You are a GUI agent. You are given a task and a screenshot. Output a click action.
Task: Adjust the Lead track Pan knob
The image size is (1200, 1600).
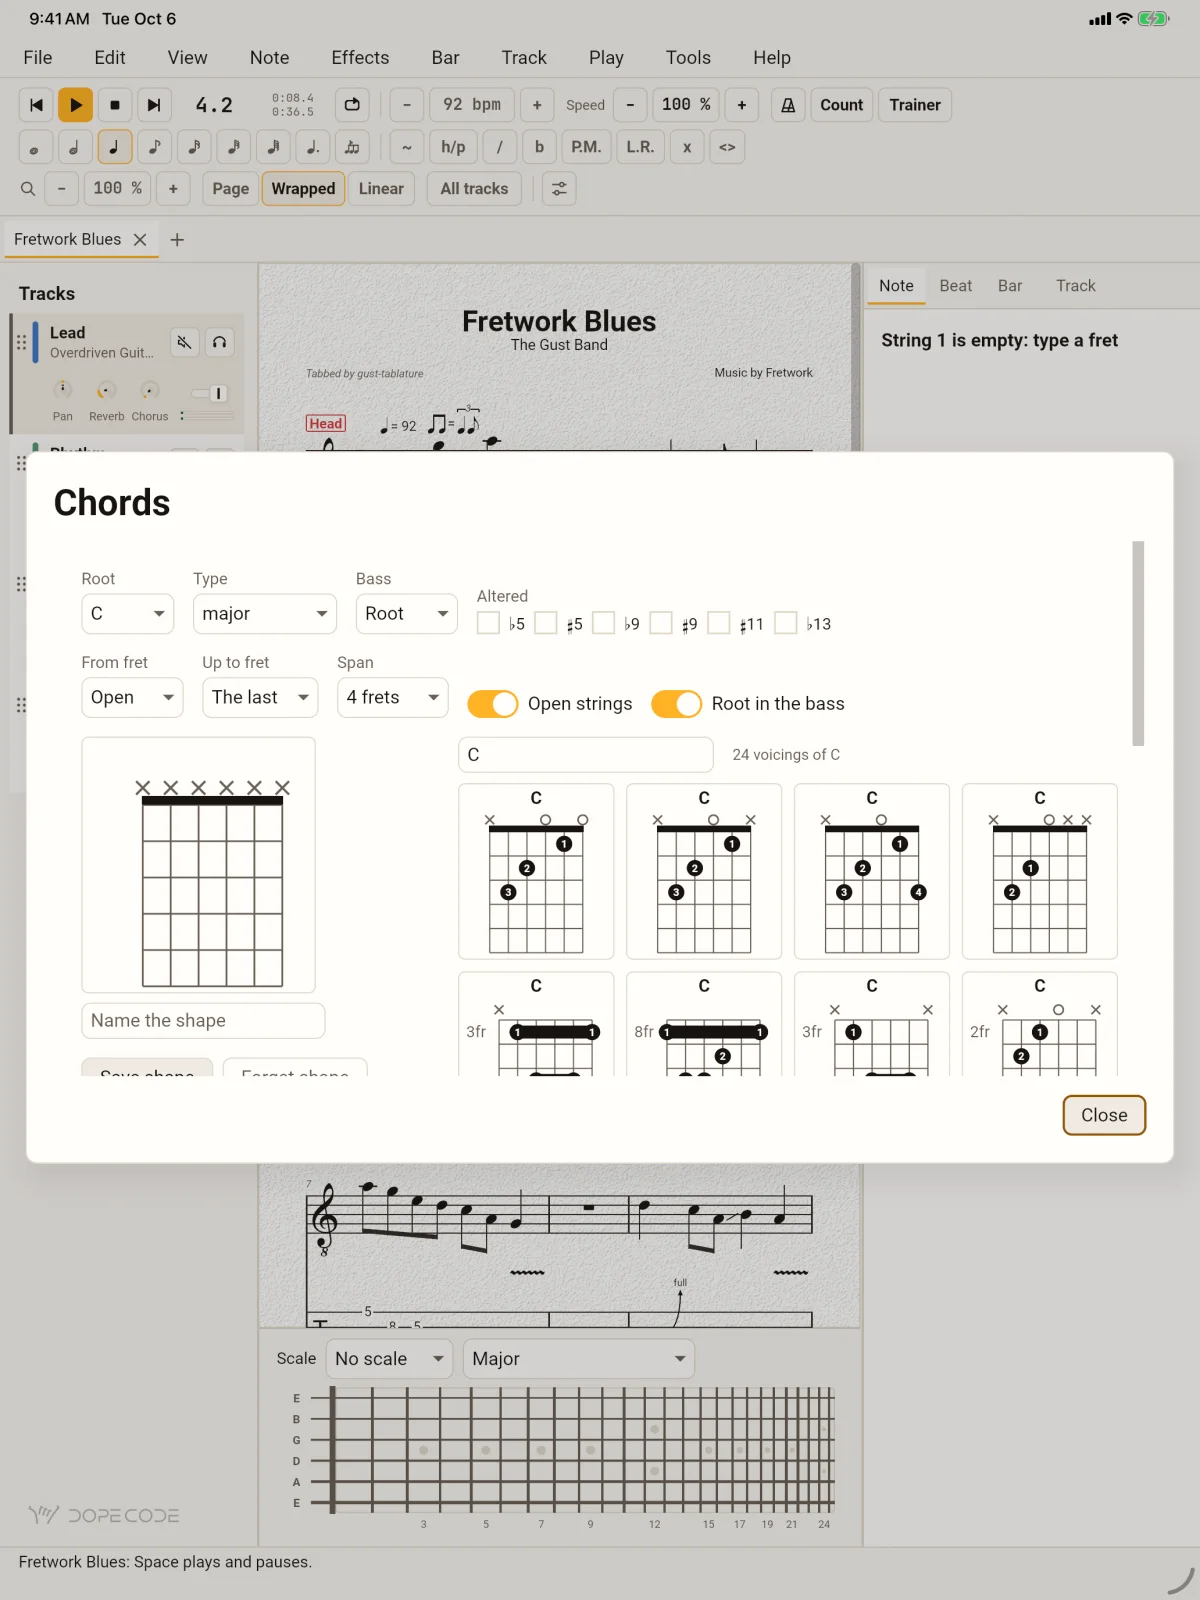63,390
